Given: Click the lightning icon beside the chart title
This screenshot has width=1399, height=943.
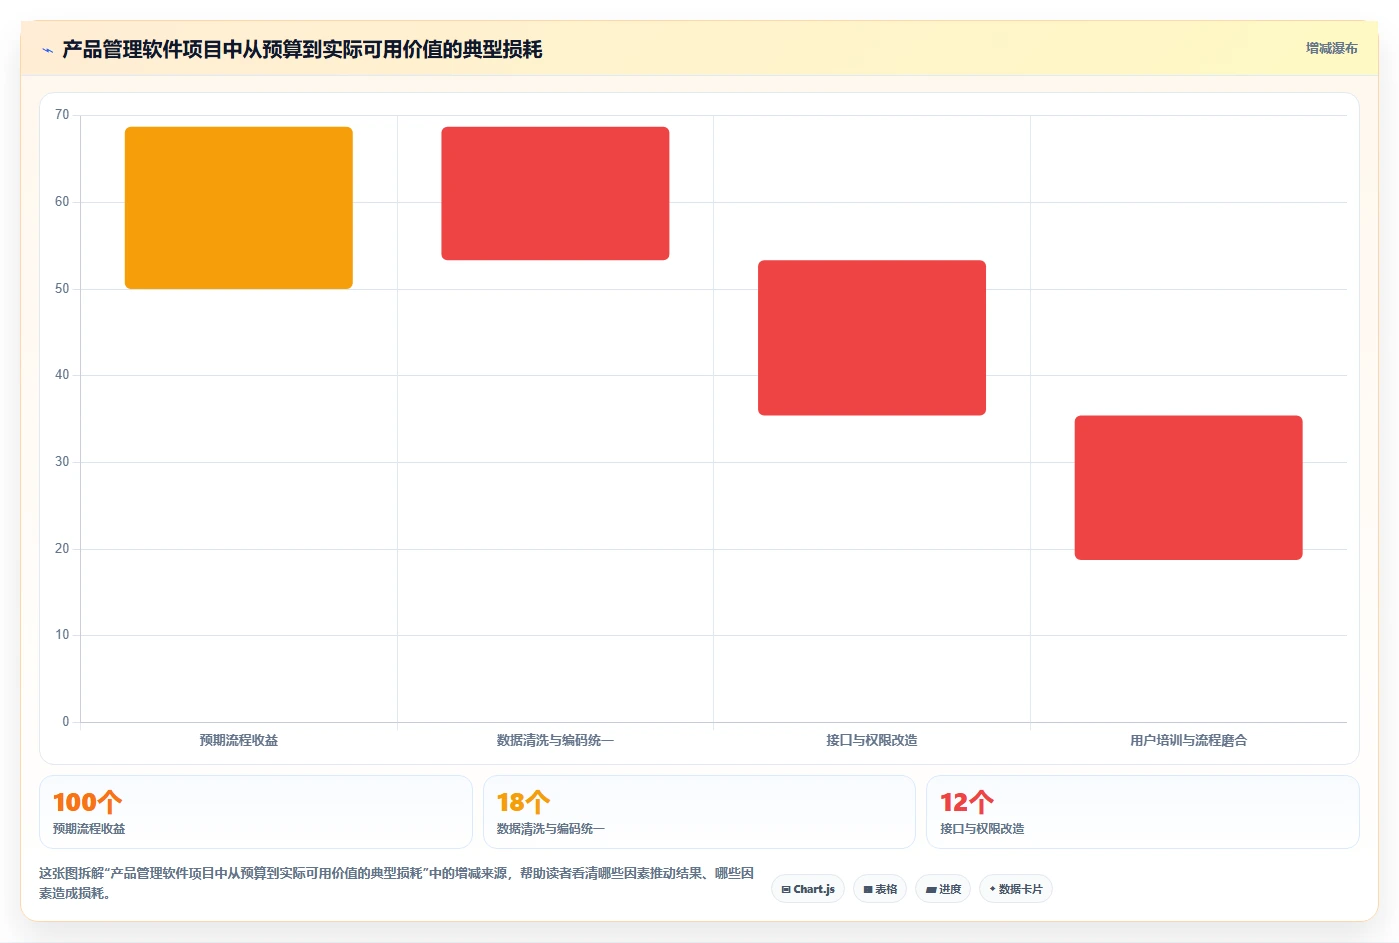Looking at the screenshot, I should click(47, 50).
